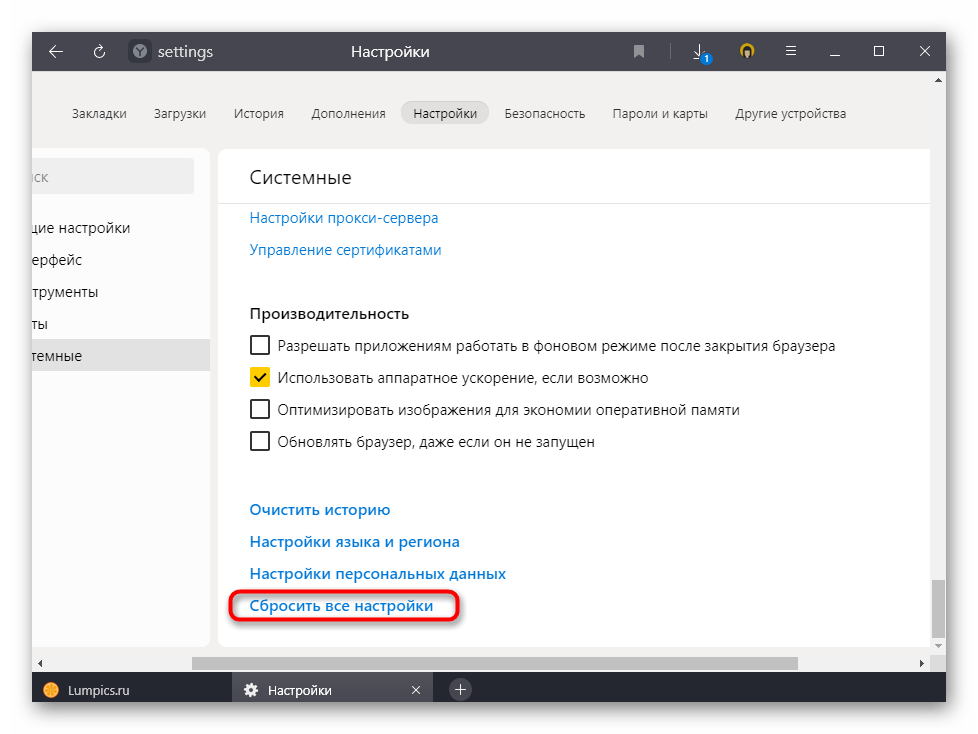Go to Дополнения section
The height and width of the screenshot is (734, 978).
point(349,113)
